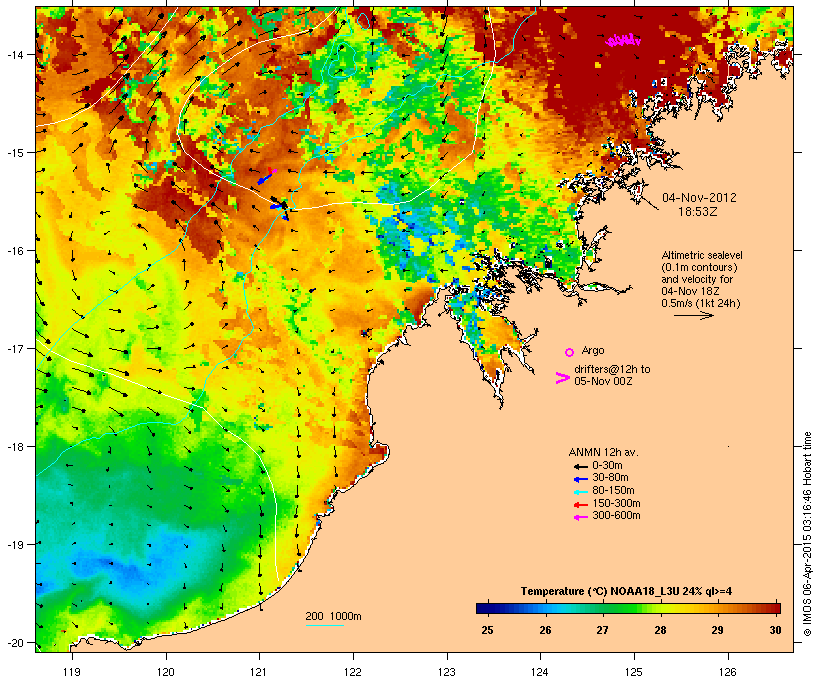Click the blue 30-80m legend arrow

point(580,479)
